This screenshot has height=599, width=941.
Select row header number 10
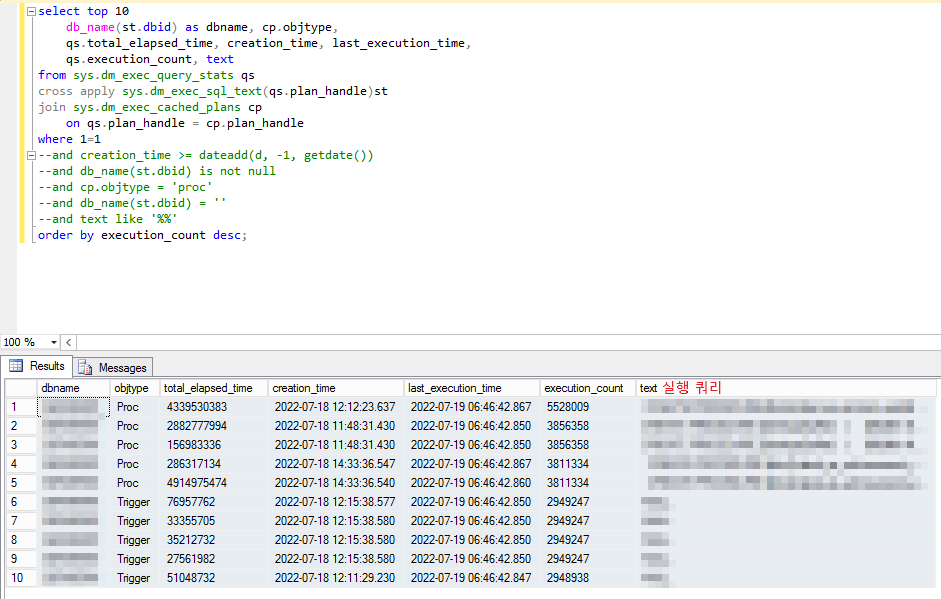pos(21,578)
